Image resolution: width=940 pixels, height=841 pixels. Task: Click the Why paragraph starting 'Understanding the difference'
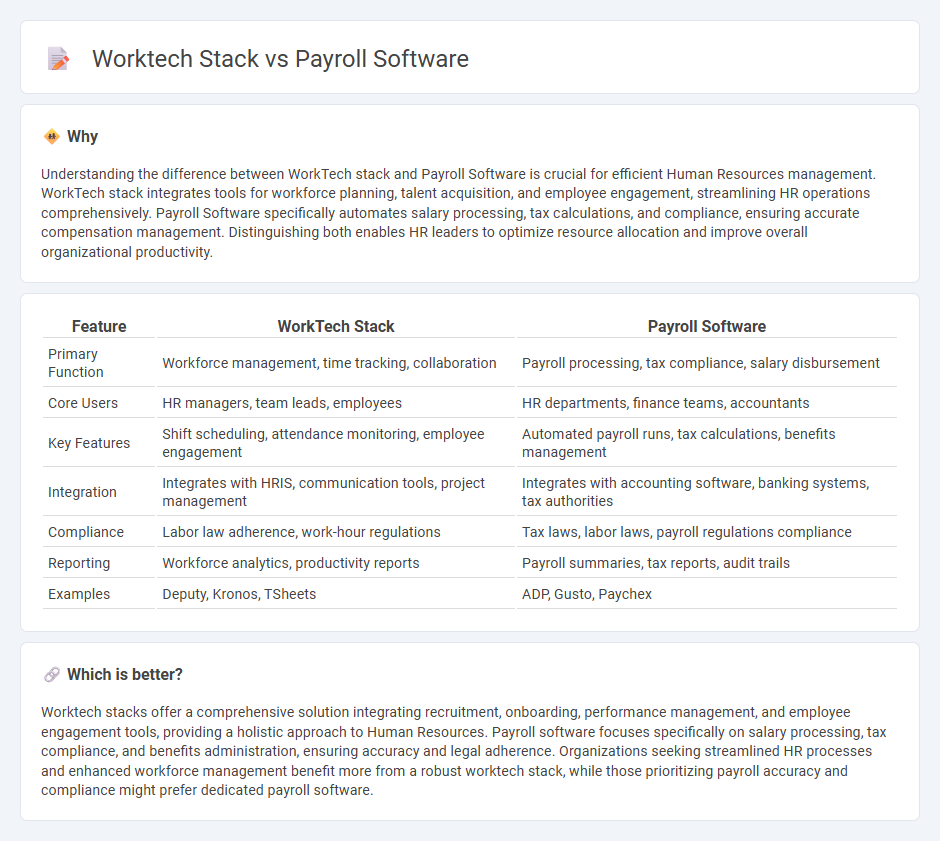(459, 213)
